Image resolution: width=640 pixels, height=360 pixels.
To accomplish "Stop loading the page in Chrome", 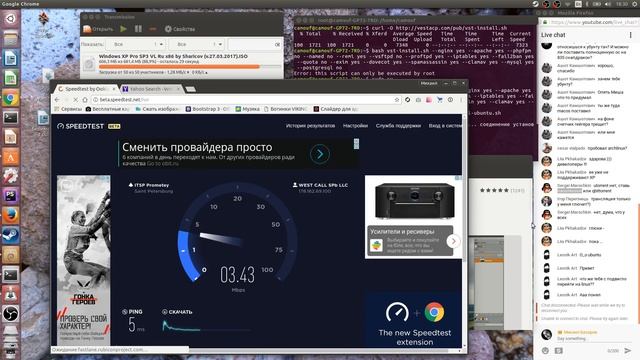I will coord(75,100).
